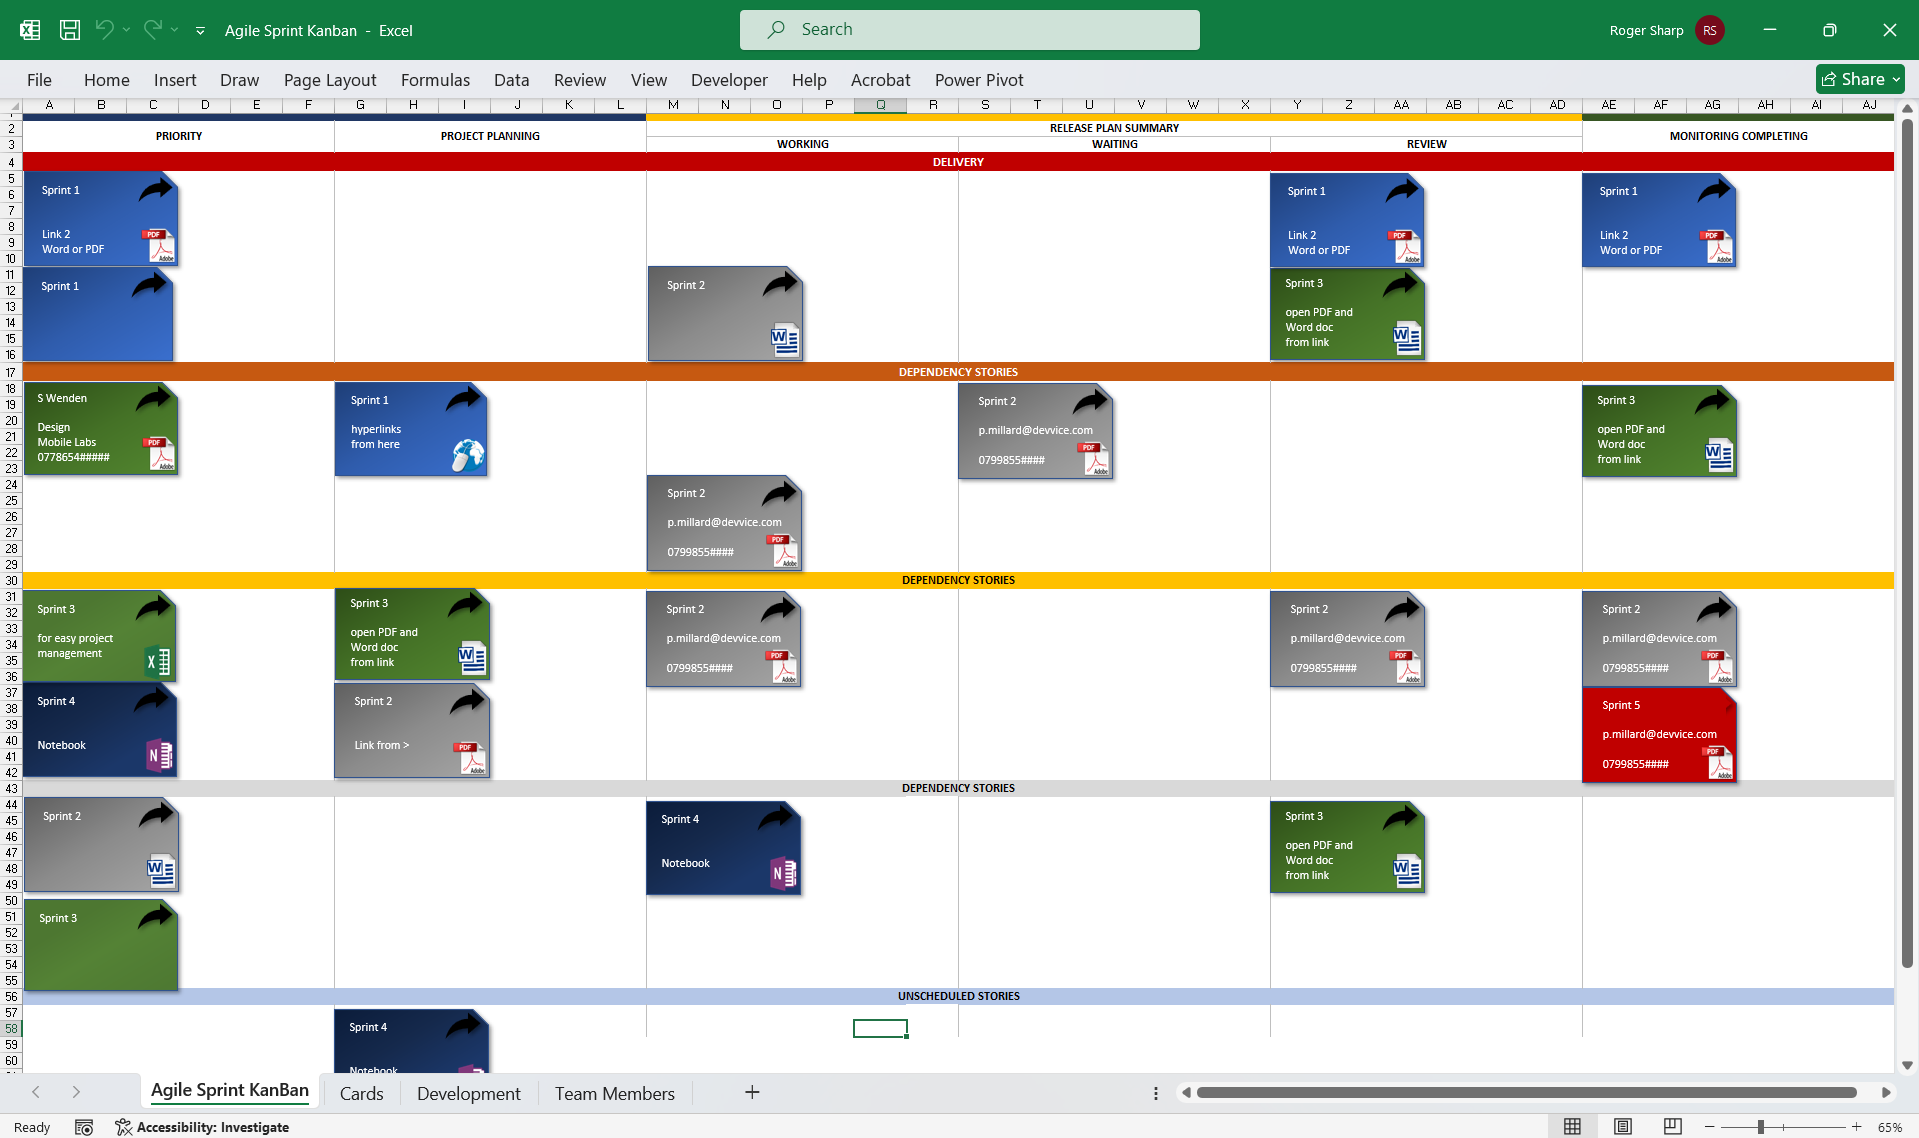
Task: Open the File menu
Action: [x=39, y=80]
